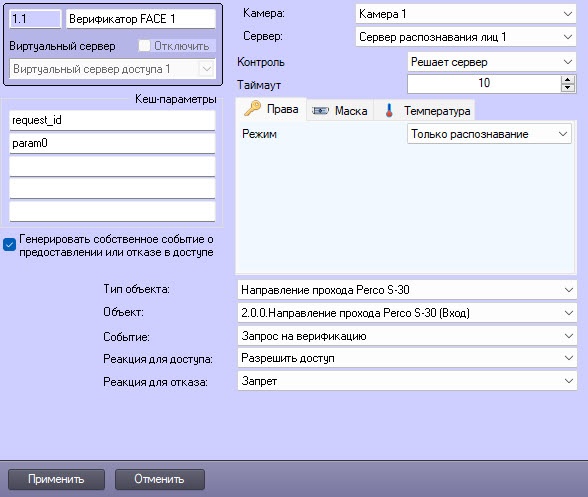Increase the Таймаут value with up arrow
Screen dimensions: 588x497
568,80
